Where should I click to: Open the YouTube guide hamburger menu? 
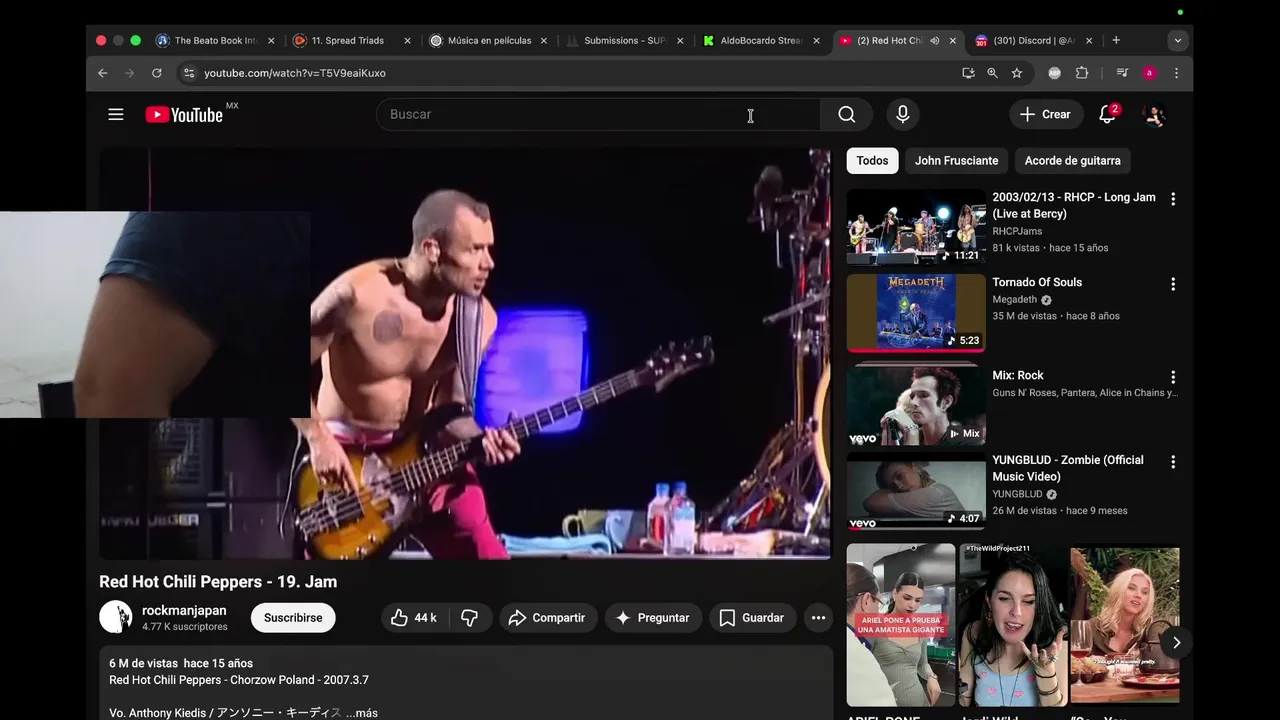tap(116, 114)
